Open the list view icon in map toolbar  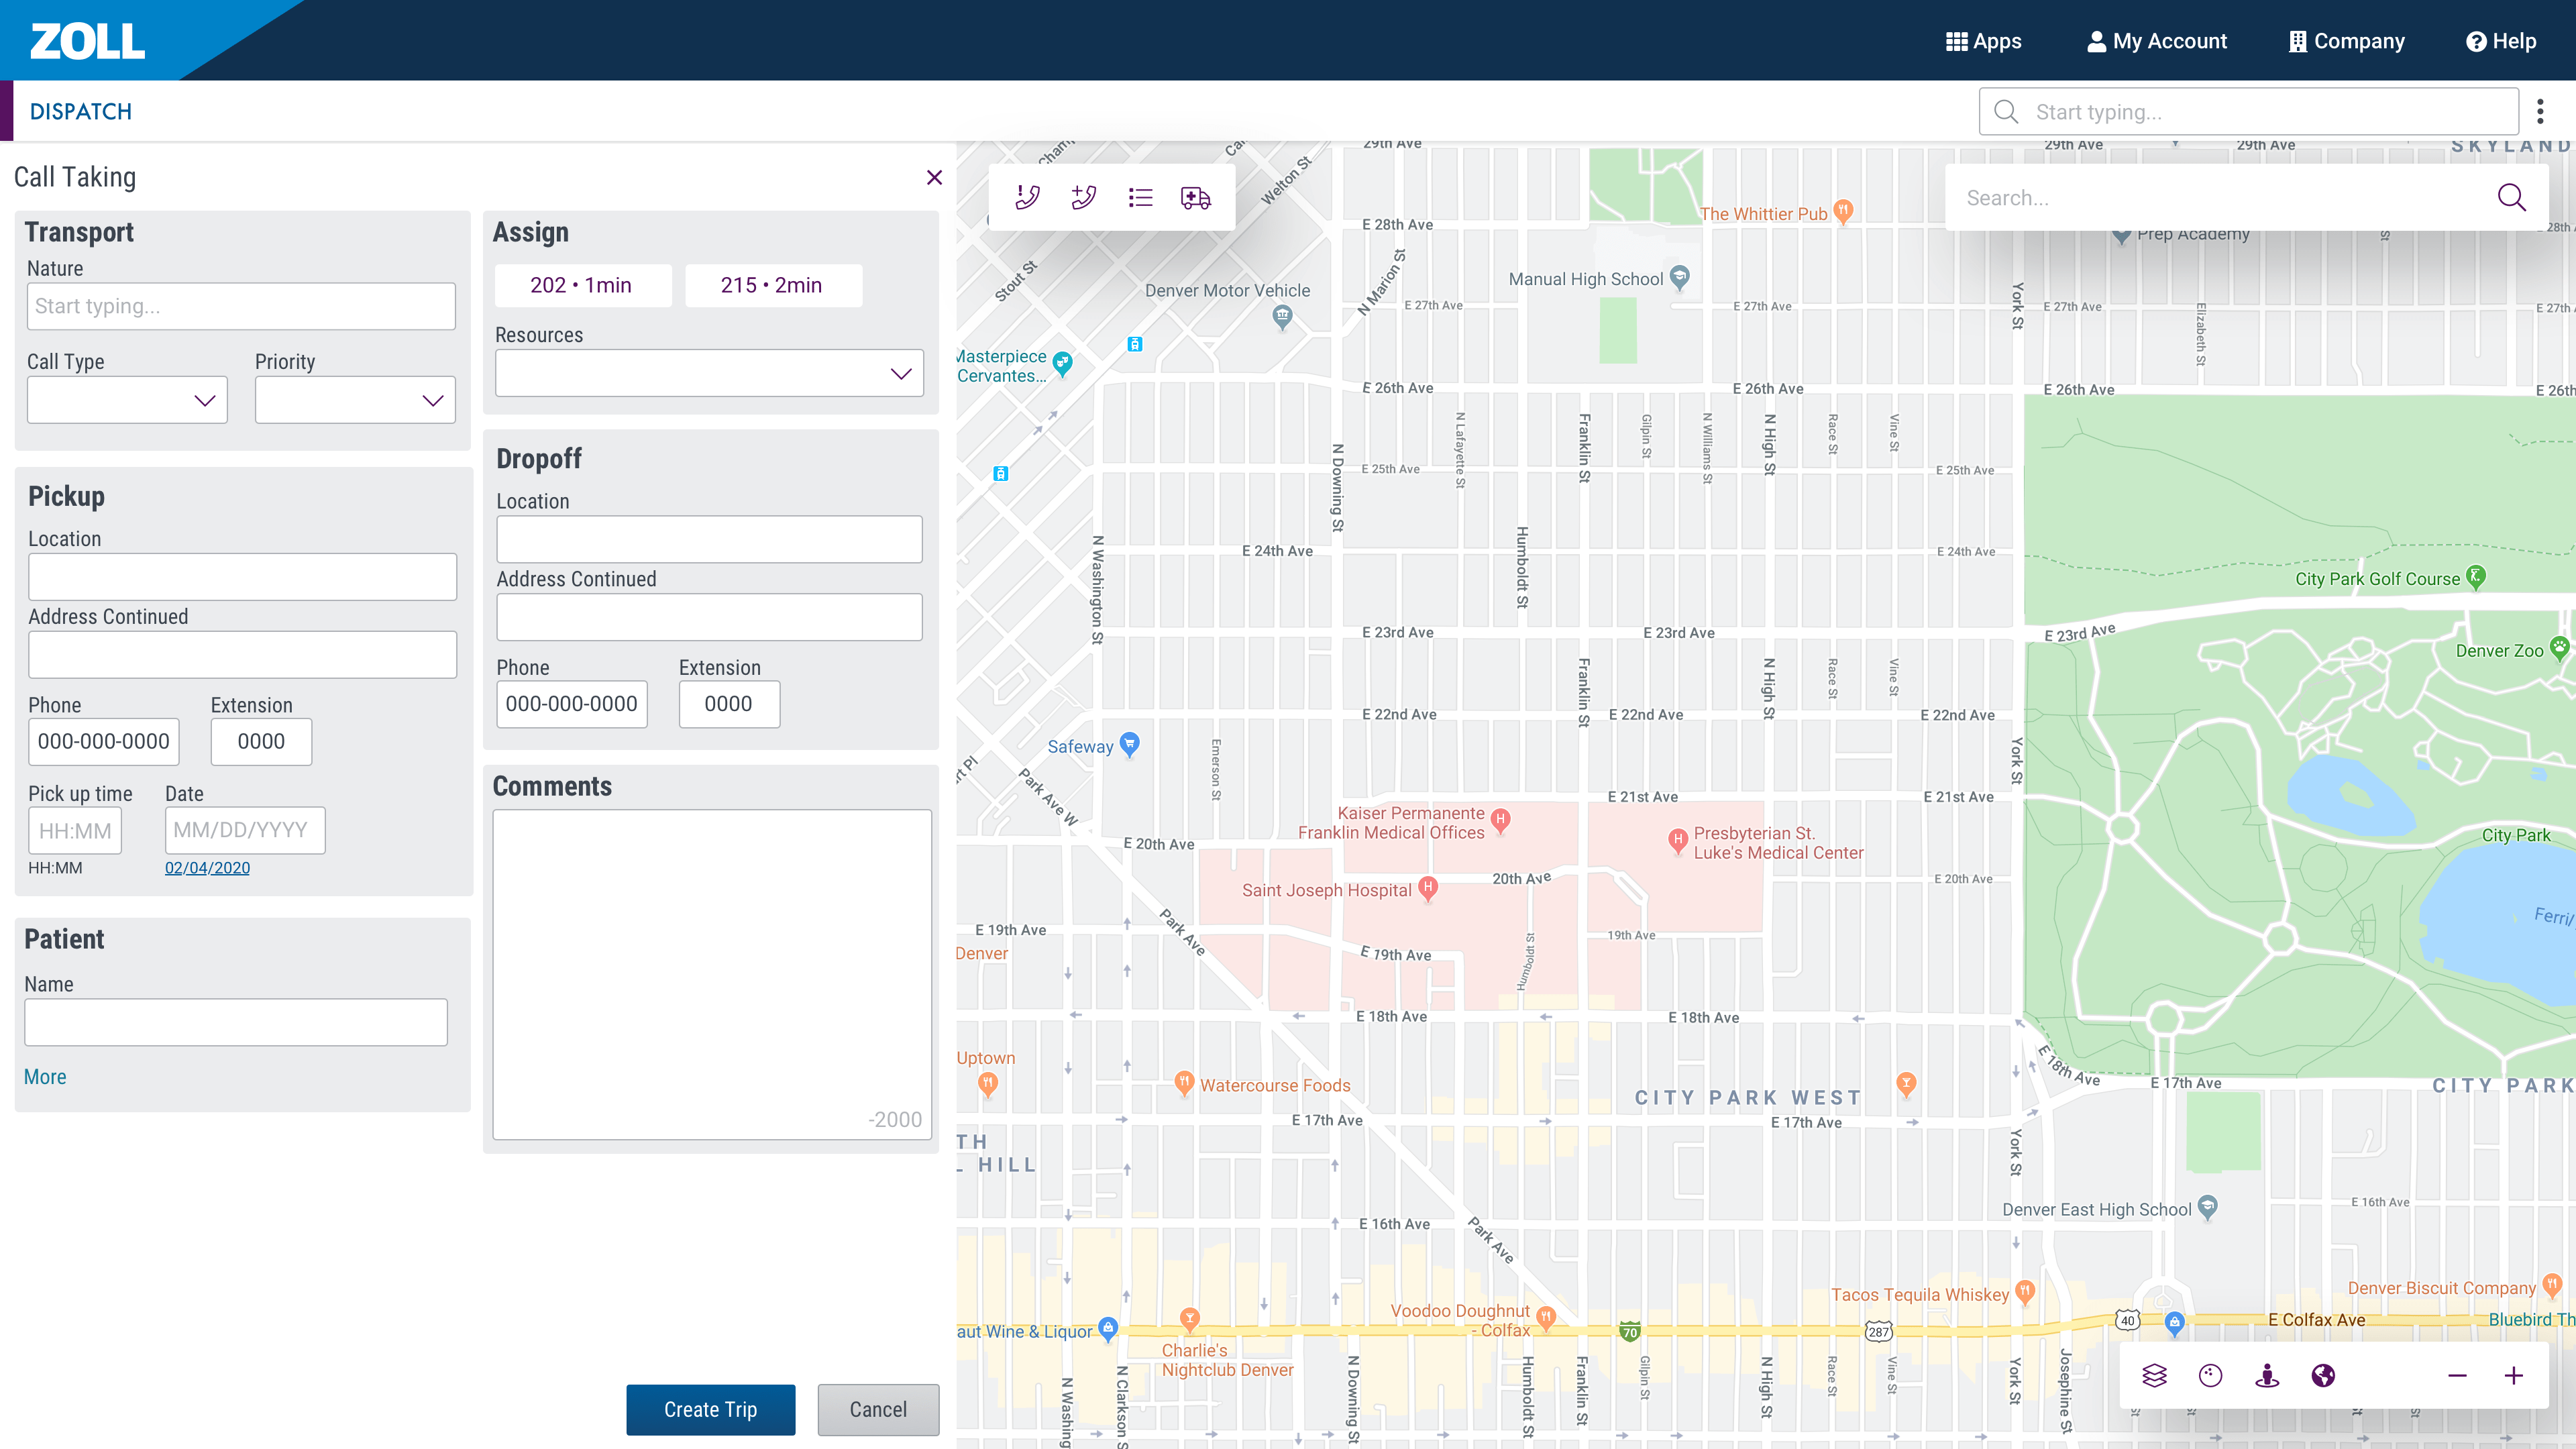pos(1140,197)
